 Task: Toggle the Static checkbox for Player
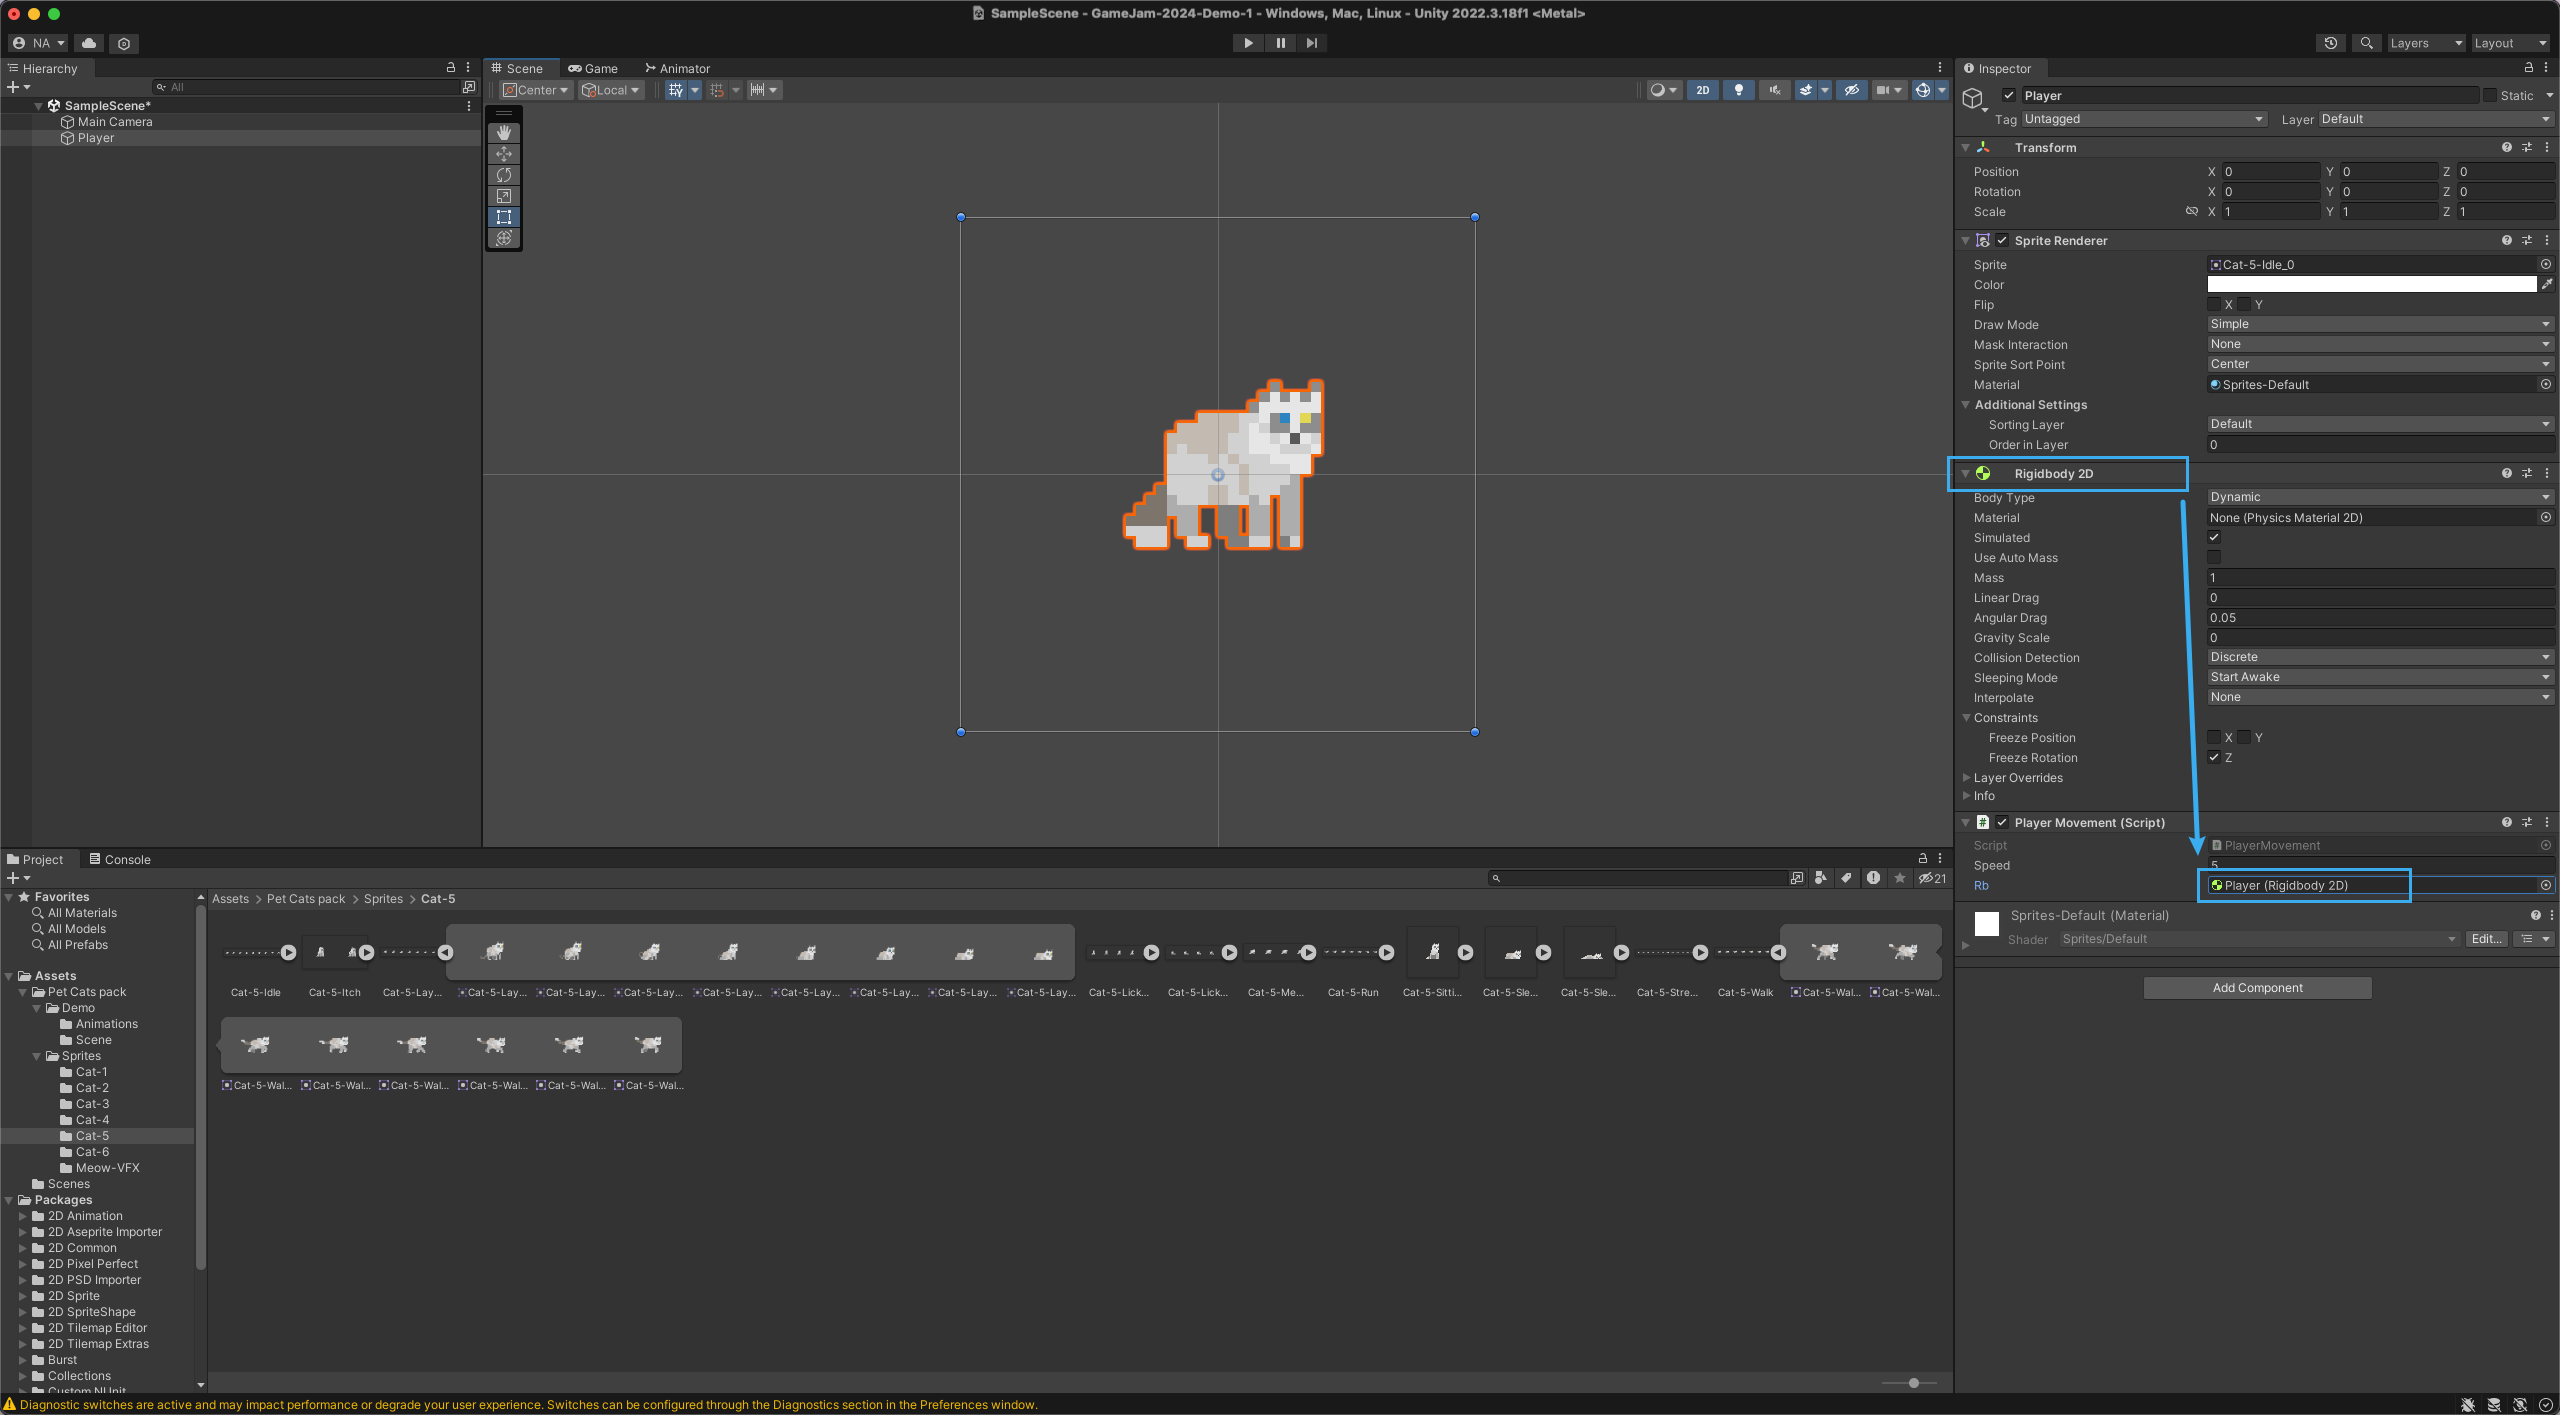(x=2490, y=96)
